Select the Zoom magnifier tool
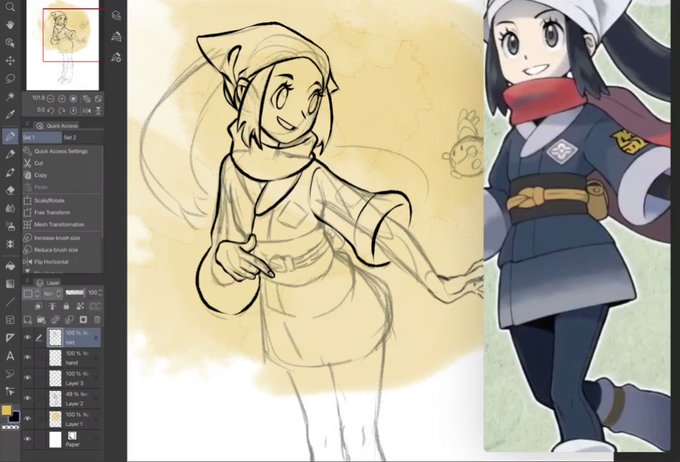Image resolution: width=680 pixels, height=462 pixels. pos(10,6)
